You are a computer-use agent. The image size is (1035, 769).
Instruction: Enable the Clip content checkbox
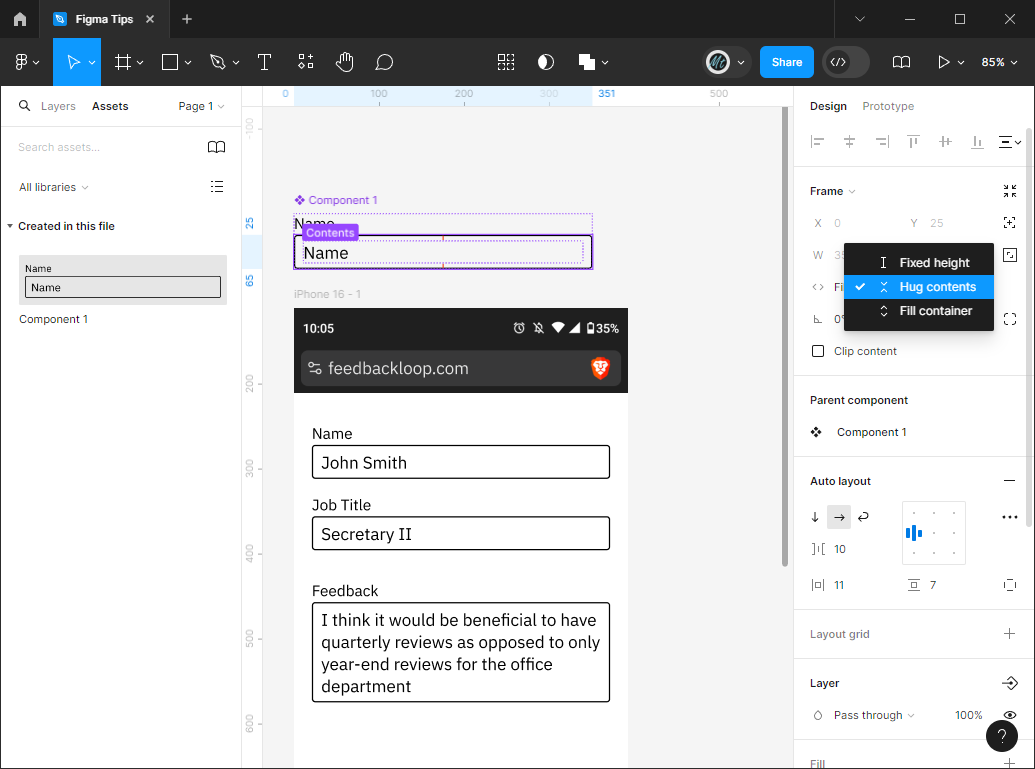click(x=818, y=351)
